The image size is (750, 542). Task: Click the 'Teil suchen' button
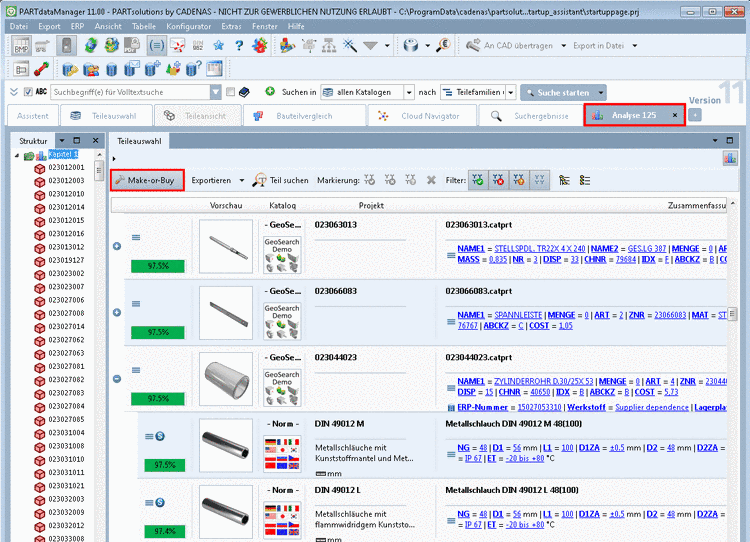click(280, 180)
